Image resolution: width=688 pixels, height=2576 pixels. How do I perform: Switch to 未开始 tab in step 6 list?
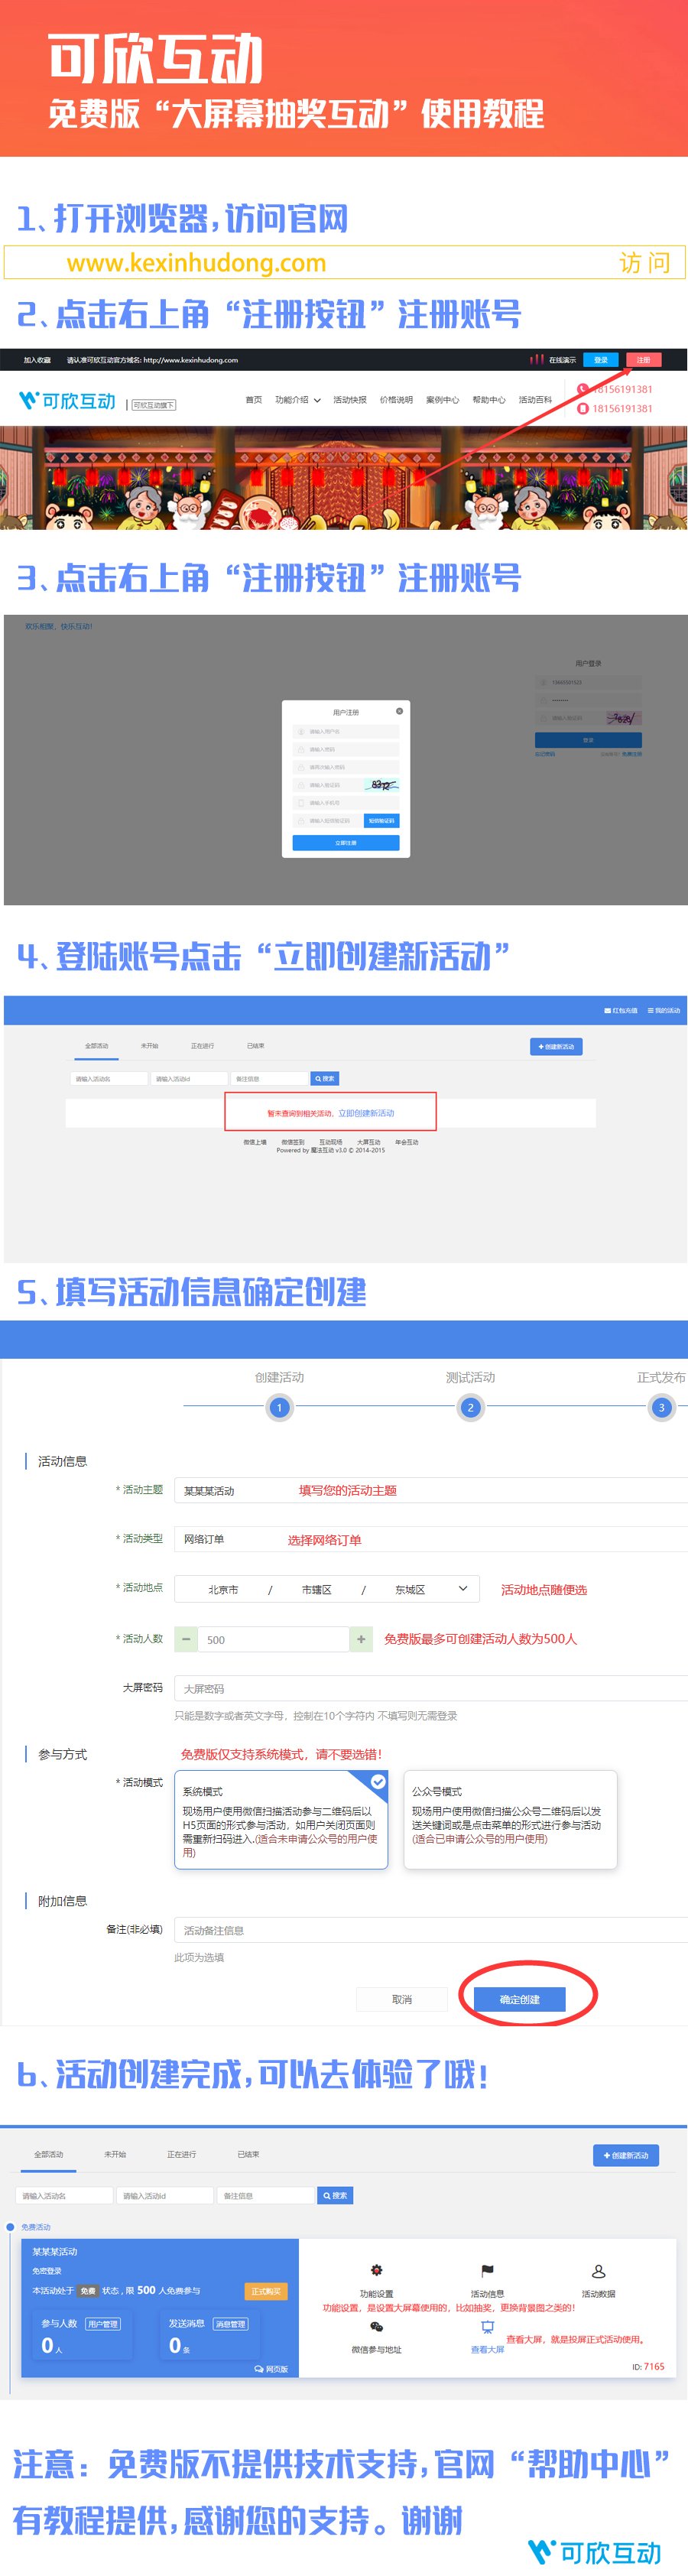click(x=115, y=2154)
